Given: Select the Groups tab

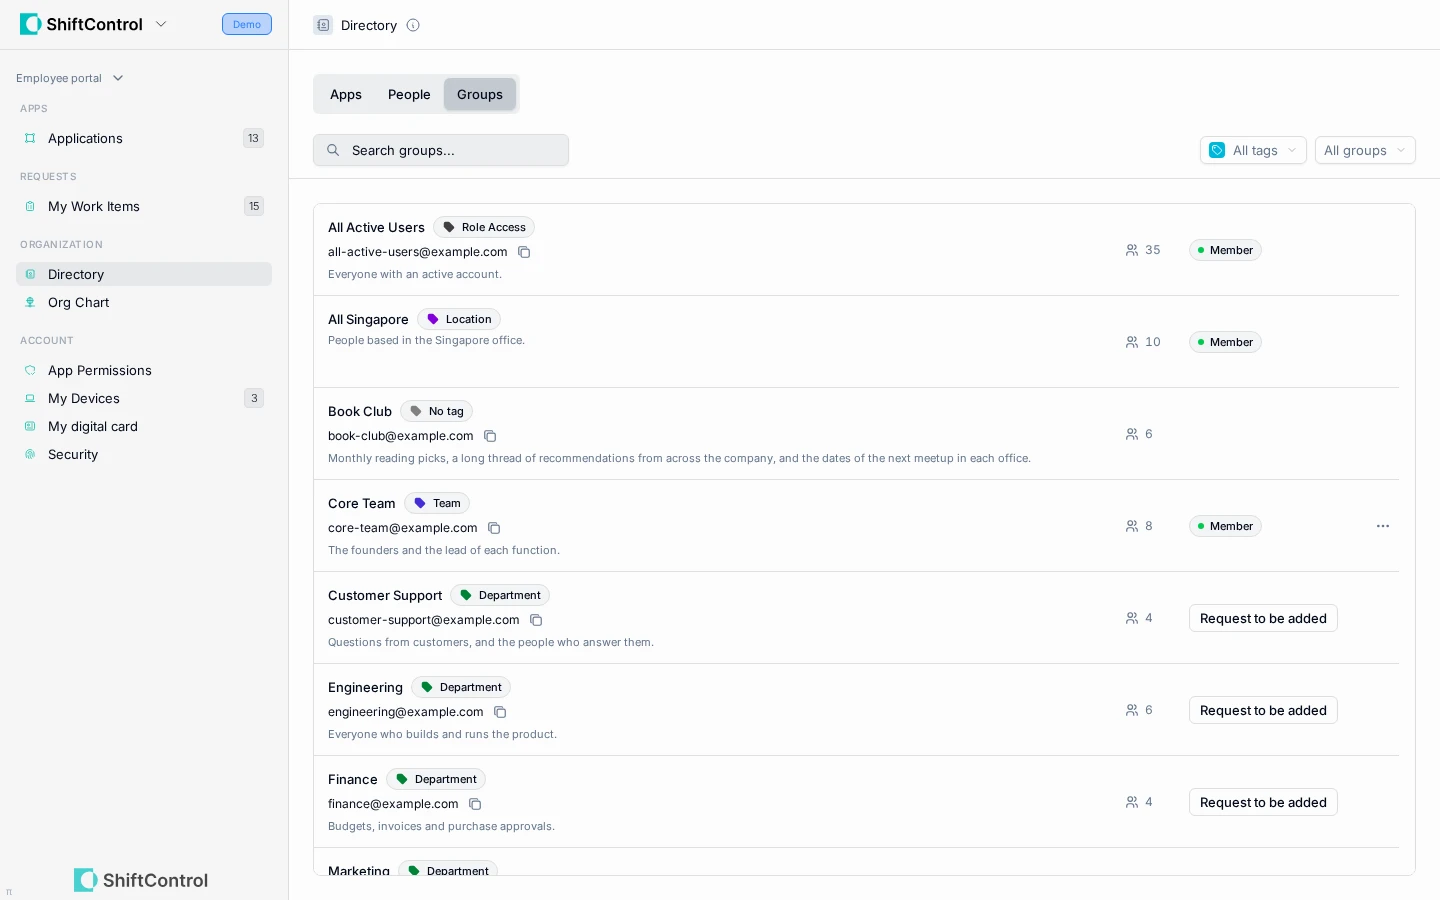Looking at the screenshot, I should [480, 94].
